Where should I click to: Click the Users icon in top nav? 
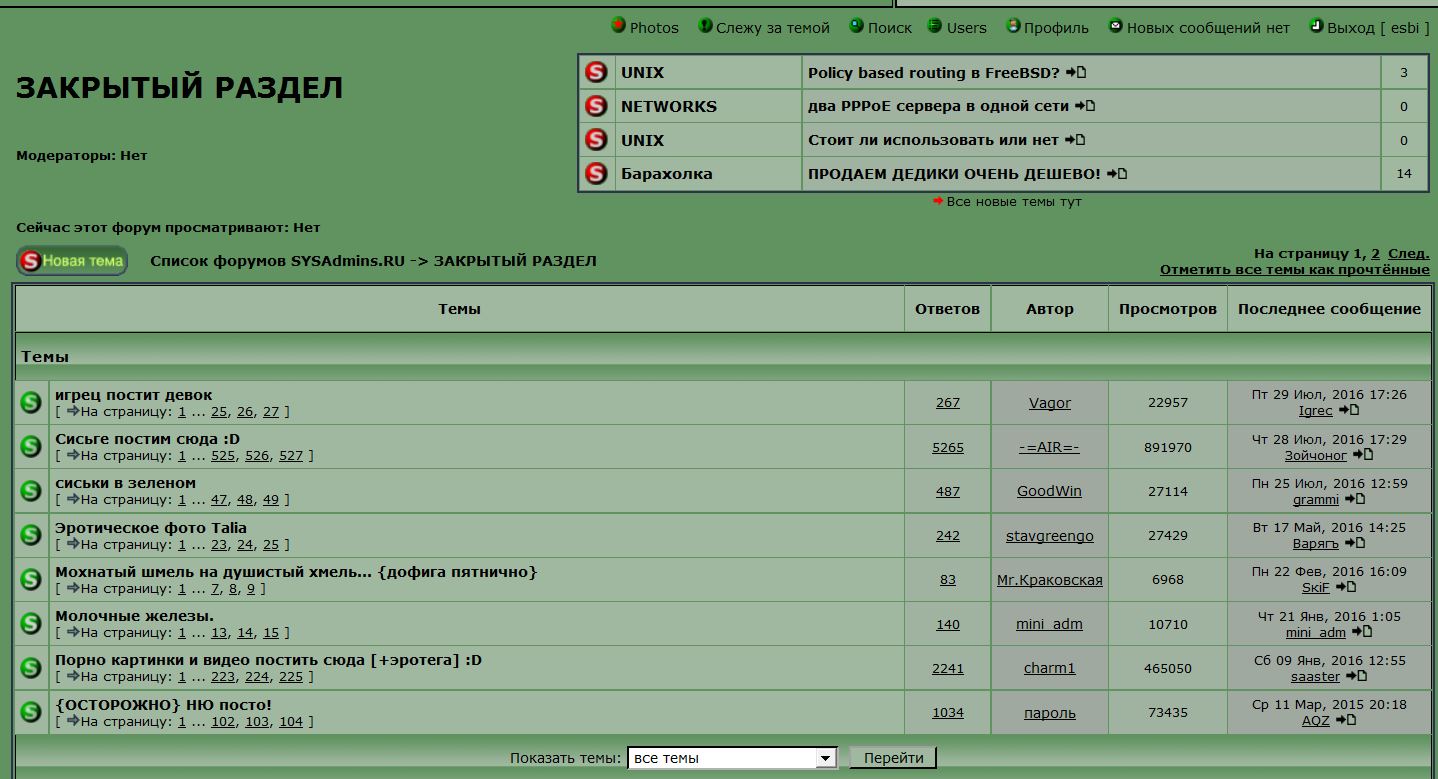[x=935, y=26]
